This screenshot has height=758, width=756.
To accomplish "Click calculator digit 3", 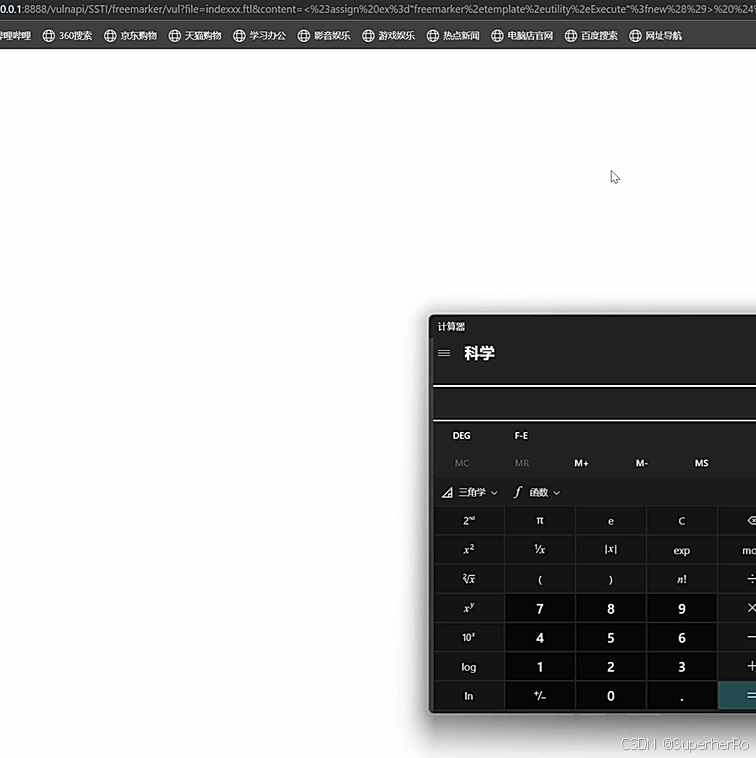I will coord(682,667).
